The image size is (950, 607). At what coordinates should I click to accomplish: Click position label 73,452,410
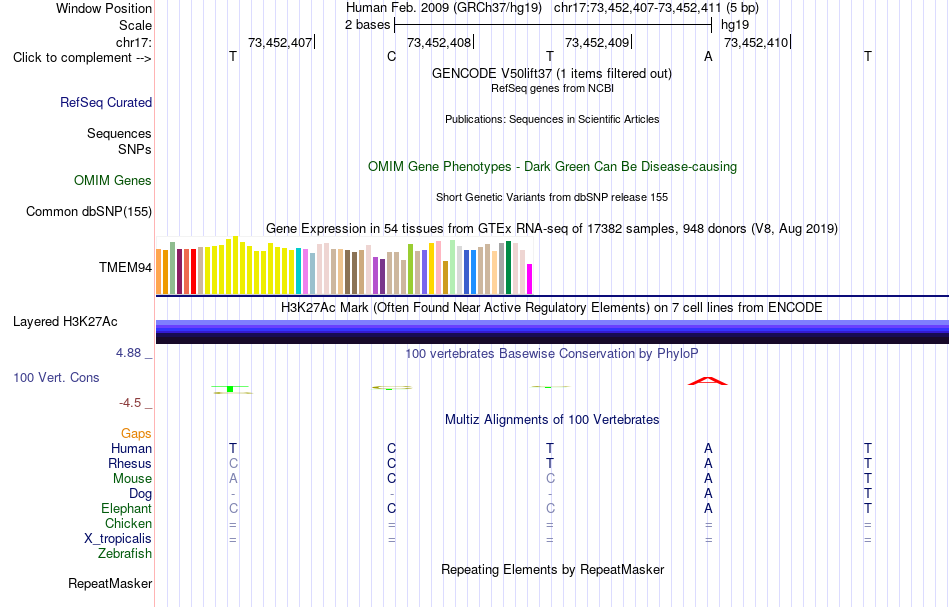coord(756,42)
